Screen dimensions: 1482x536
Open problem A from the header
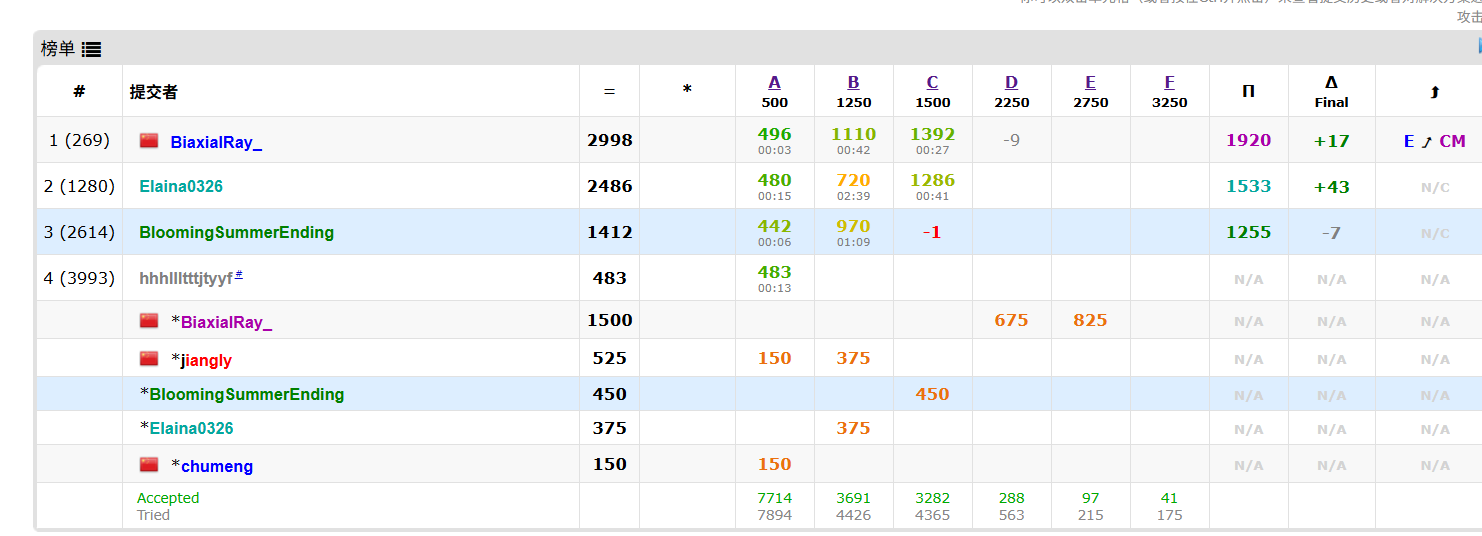774,83
